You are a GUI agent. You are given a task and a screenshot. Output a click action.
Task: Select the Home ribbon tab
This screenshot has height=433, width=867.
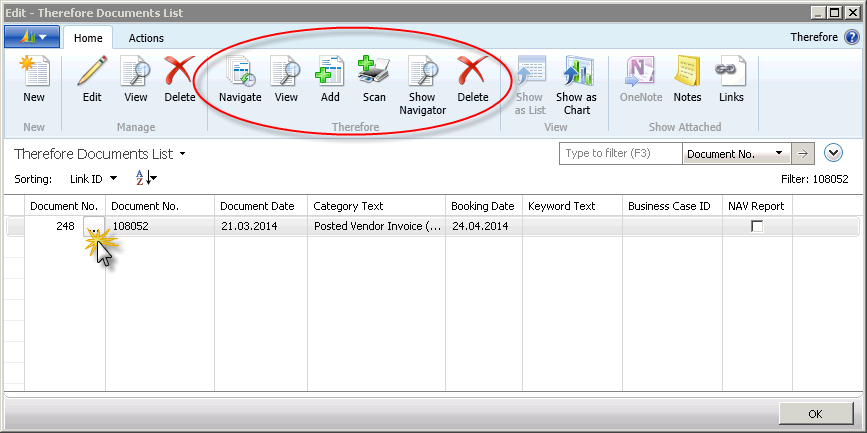(x=89, y=38)
